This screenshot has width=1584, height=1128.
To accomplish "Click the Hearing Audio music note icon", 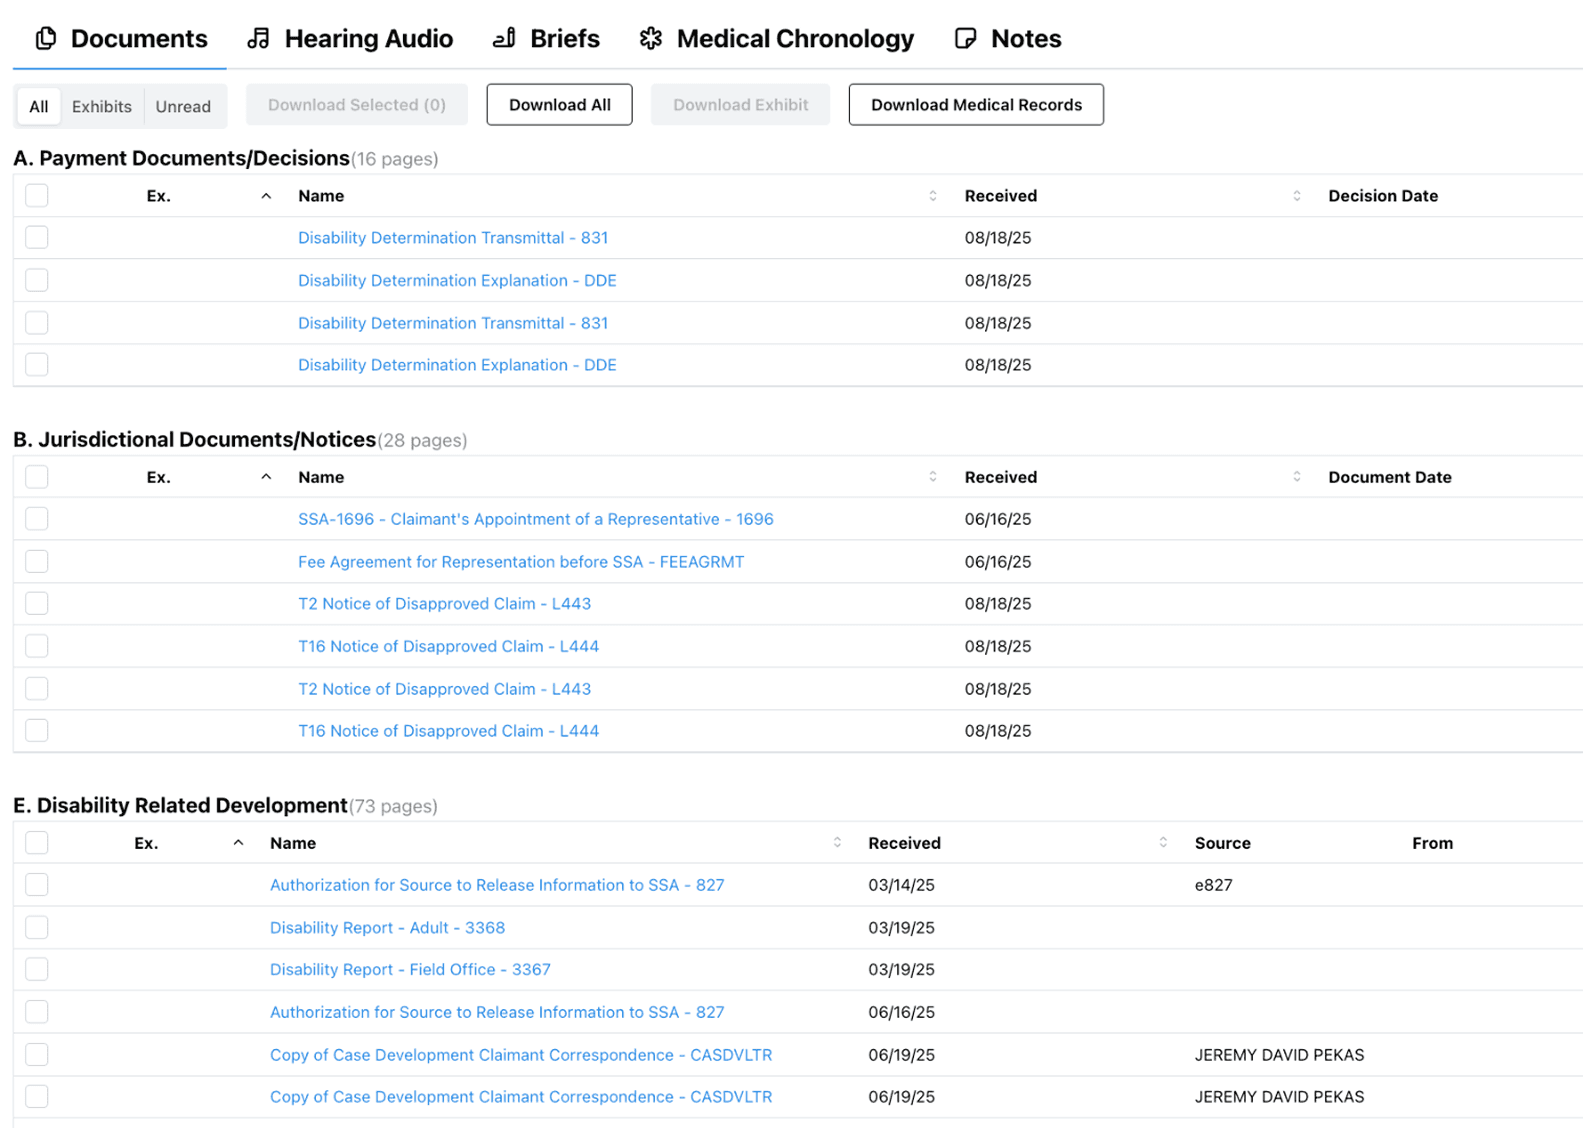I will tap(259, 39).
